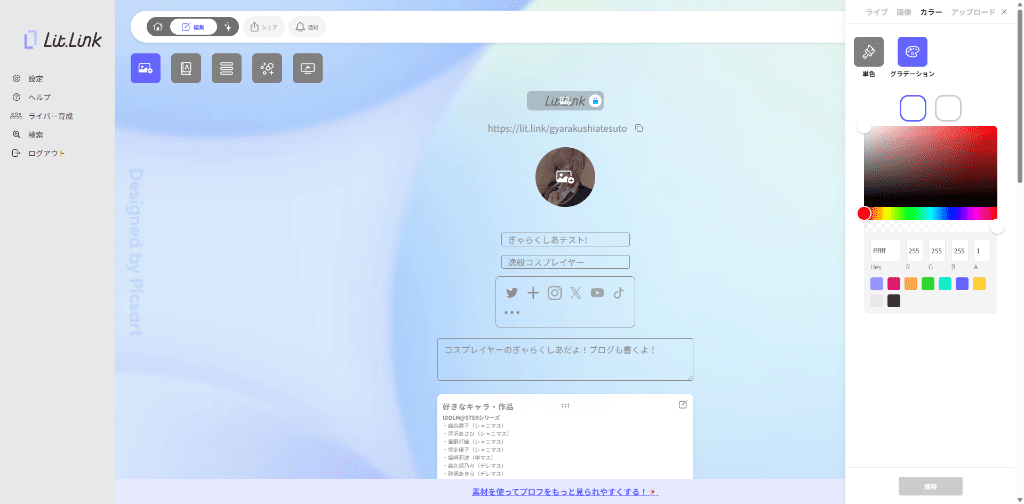Select the 単色 solid color mode

click(x=868, y=52)
